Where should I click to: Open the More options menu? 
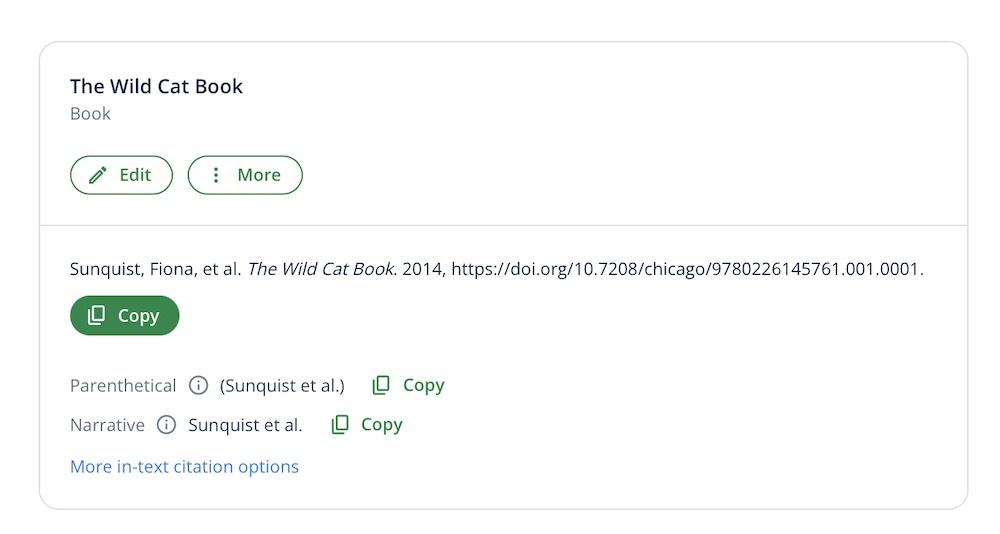point(245,175)
